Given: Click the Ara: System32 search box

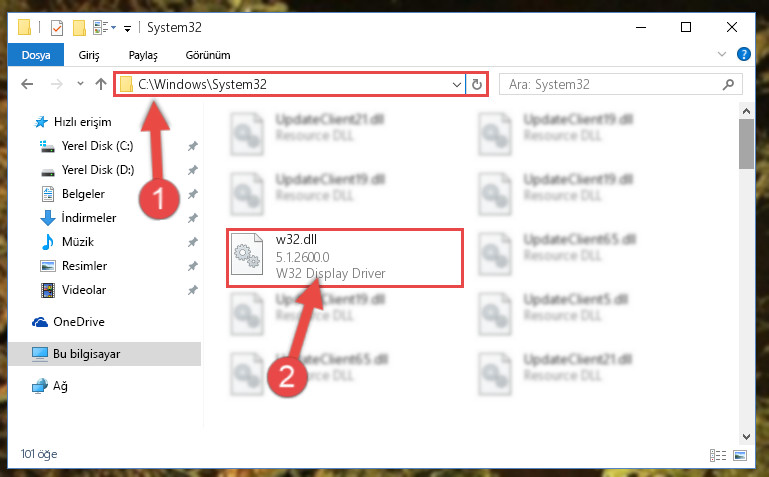Looking at the screenshot, I should point(613,84).
